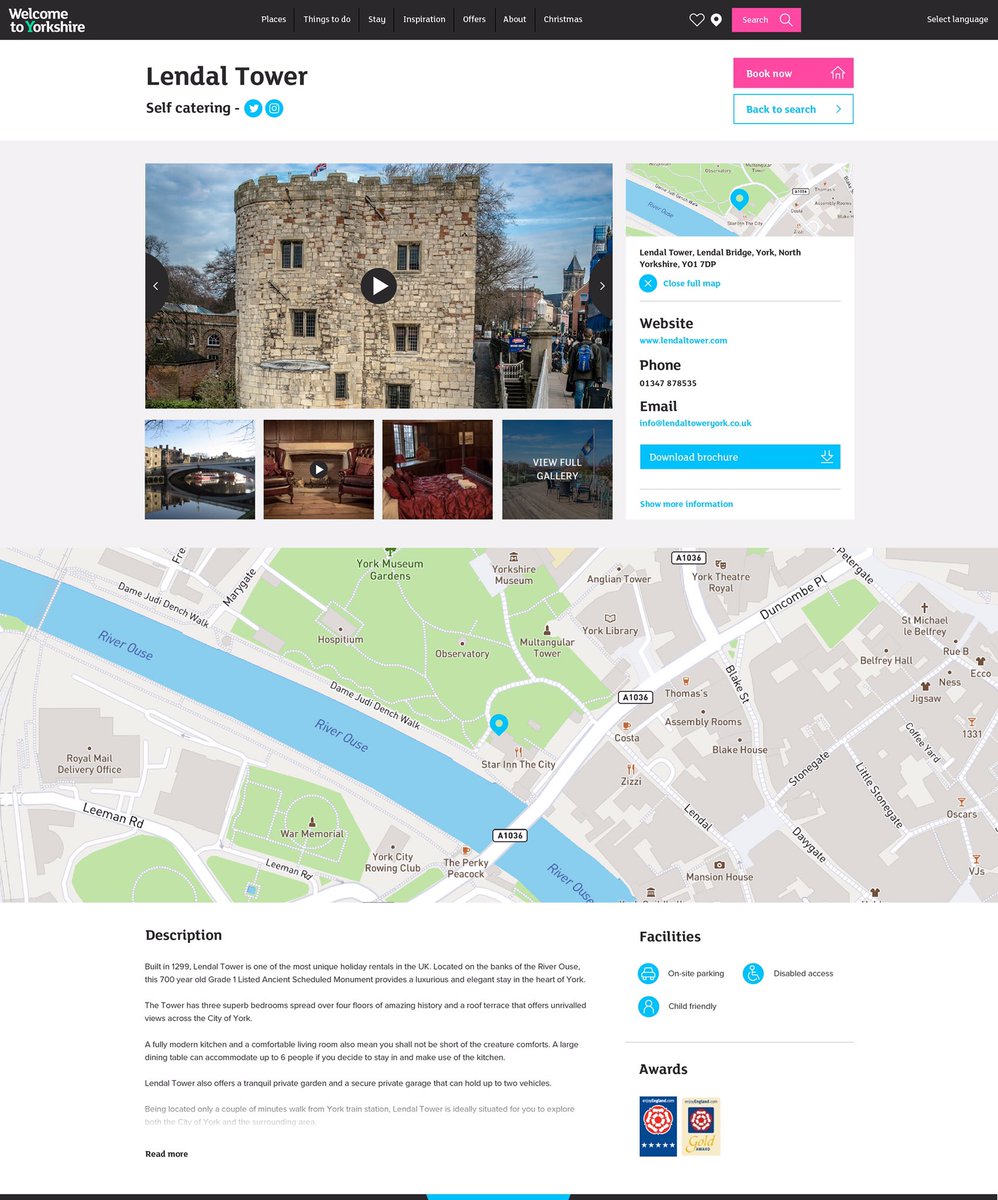This screenshot has height=1200, width=998.
Task: Click the Disabled access facility icon
Action: 752,973
